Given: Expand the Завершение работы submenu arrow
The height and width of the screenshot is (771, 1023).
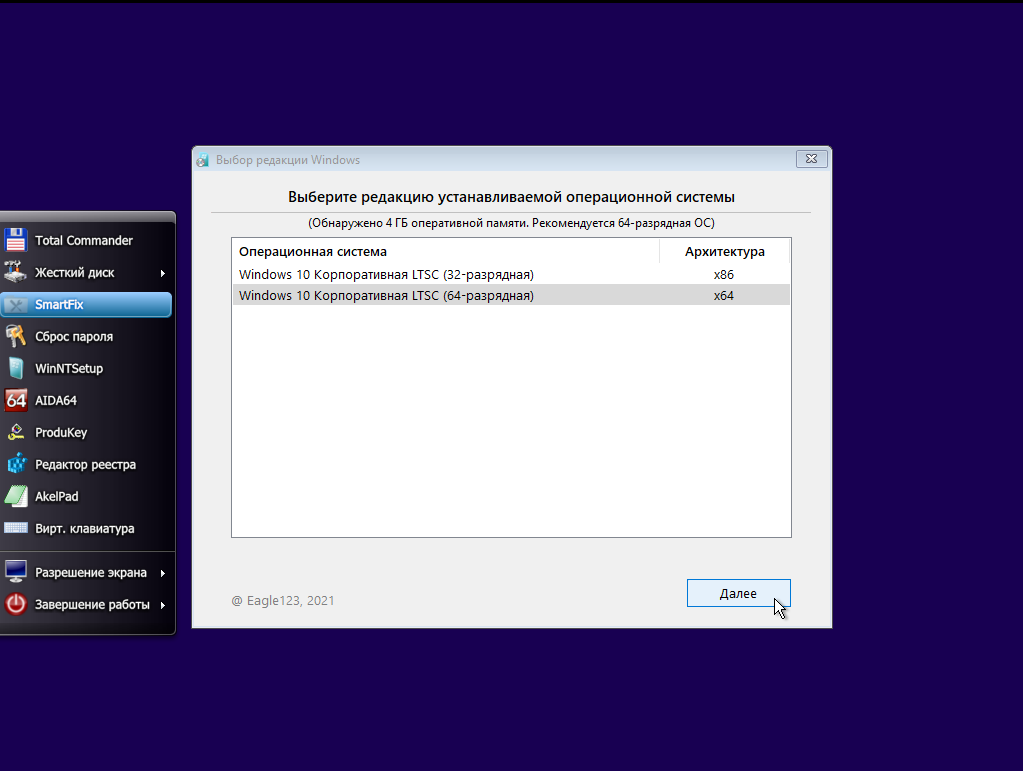Looking at the screenshot, I should pos(162,605).
